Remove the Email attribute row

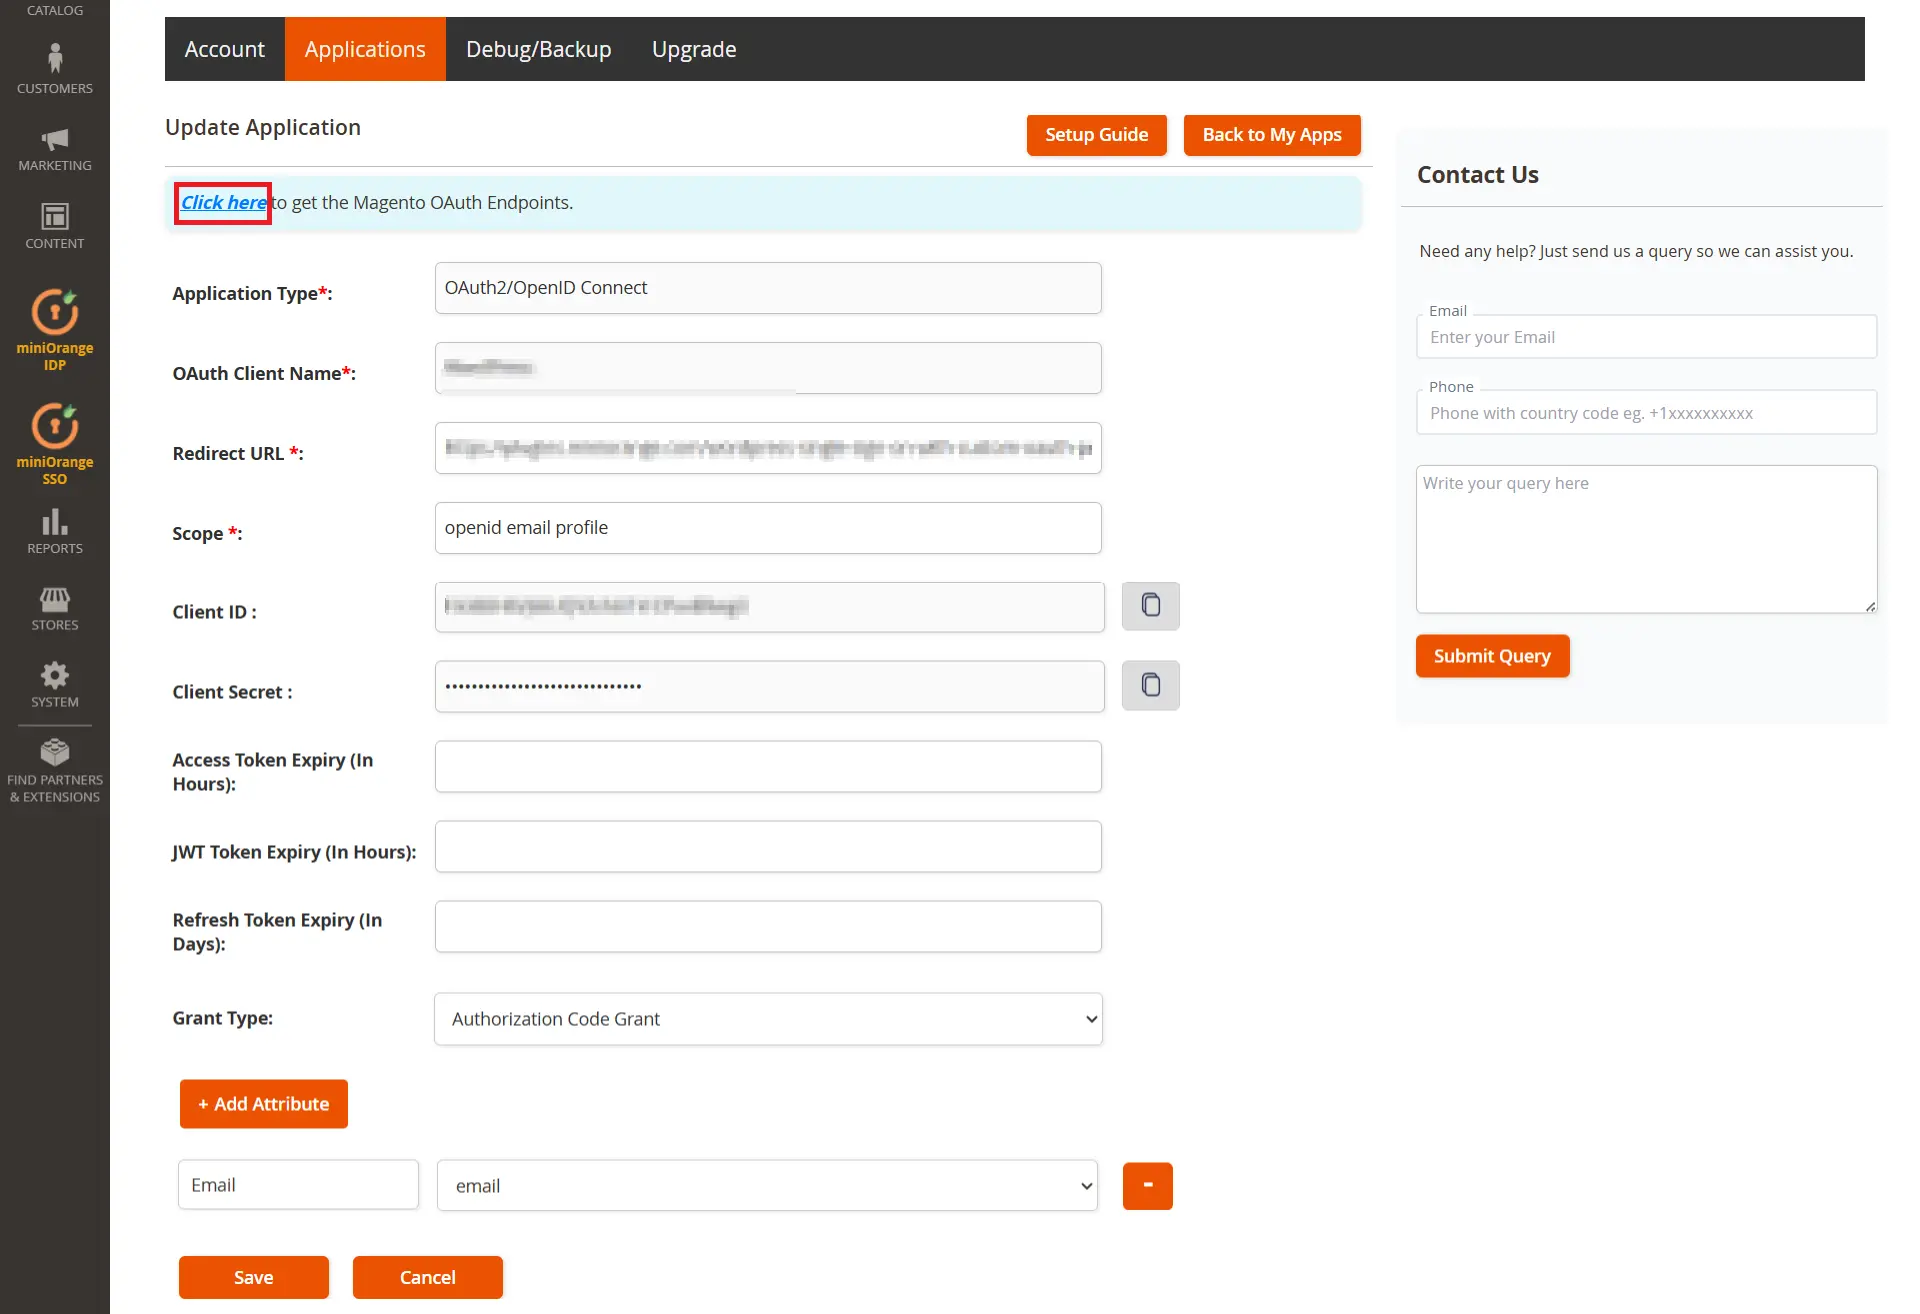(x=1147, y=1186)
